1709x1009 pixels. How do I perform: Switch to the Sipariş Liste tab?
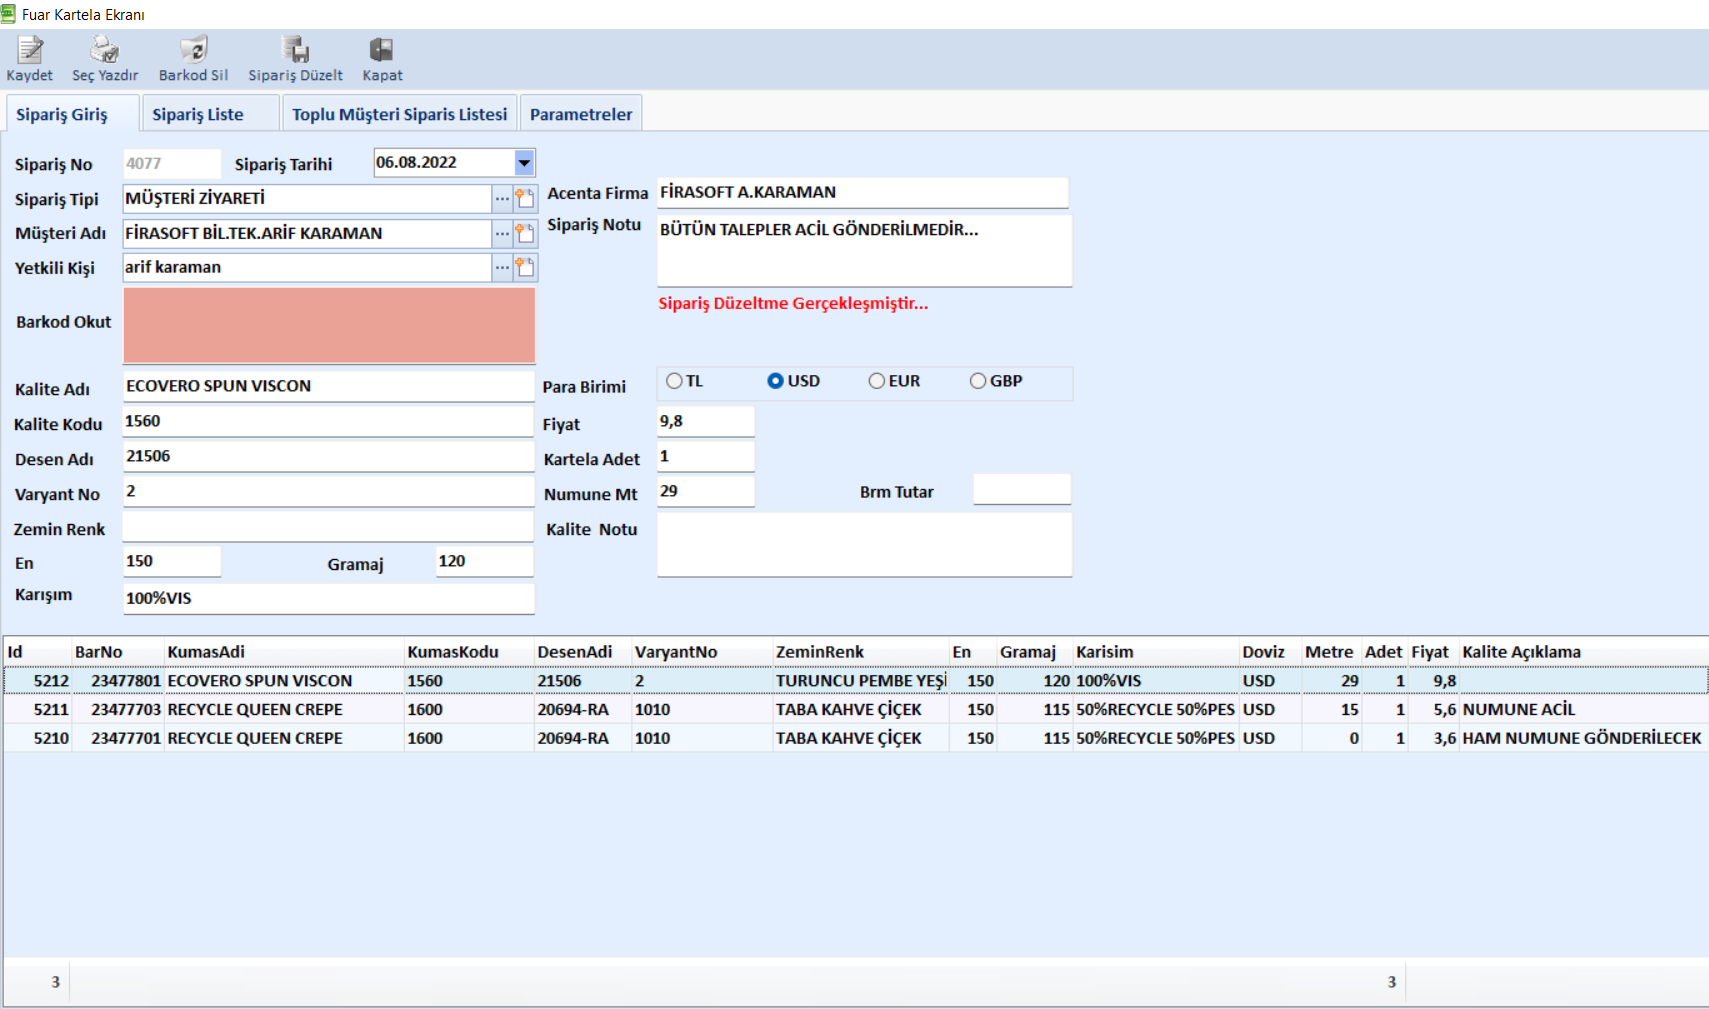coord(198,114)
